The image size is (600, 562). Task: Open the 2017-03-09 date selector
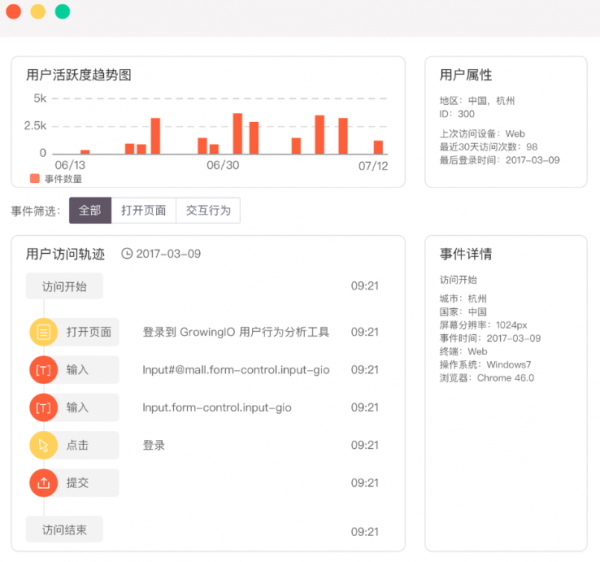click(x=168, y=254)
